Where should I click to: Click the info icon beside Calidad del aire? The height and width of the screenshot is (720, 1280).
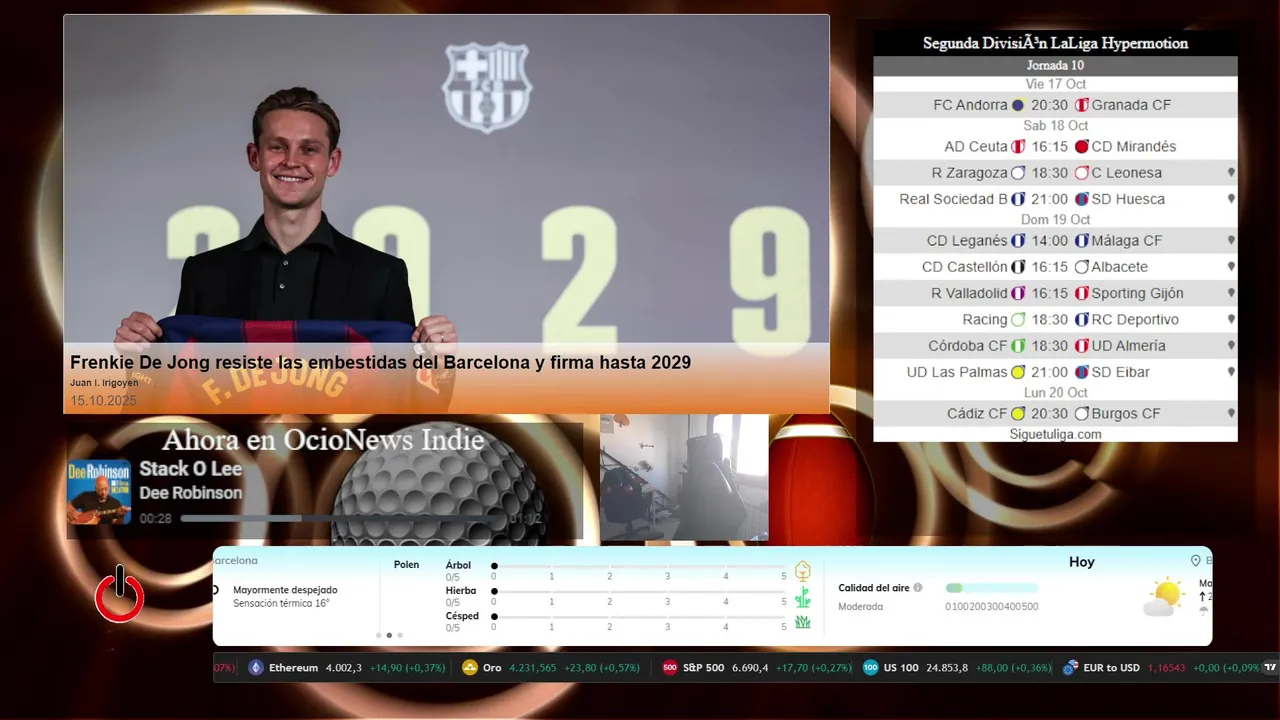(918, 588)
